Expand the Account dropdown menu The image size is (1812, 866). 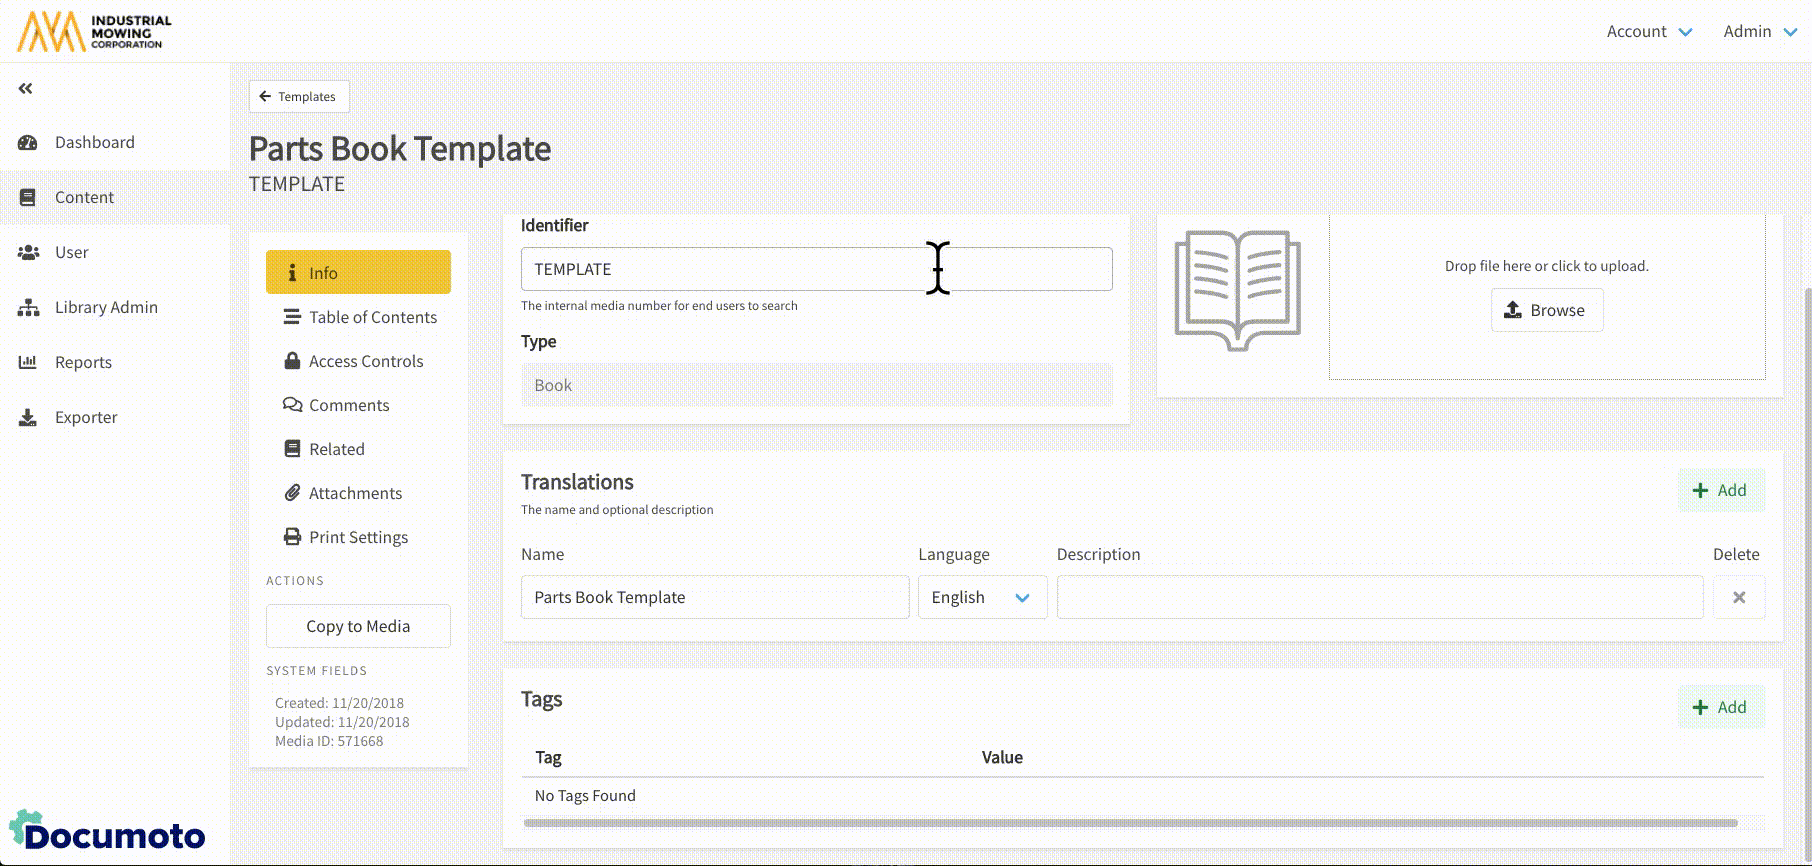(x=1648, y=31)
